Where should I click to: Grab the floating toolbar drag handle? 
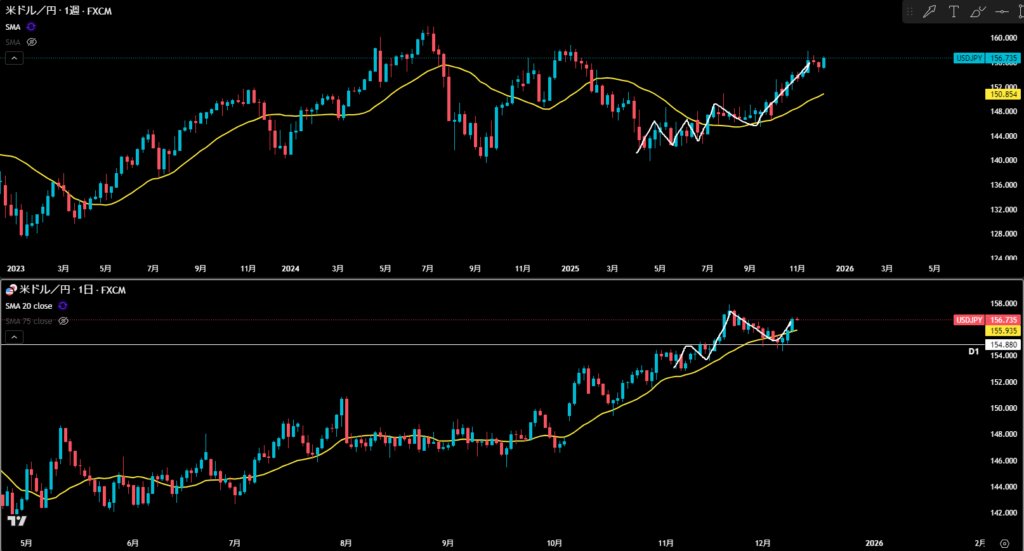point(912,12)
